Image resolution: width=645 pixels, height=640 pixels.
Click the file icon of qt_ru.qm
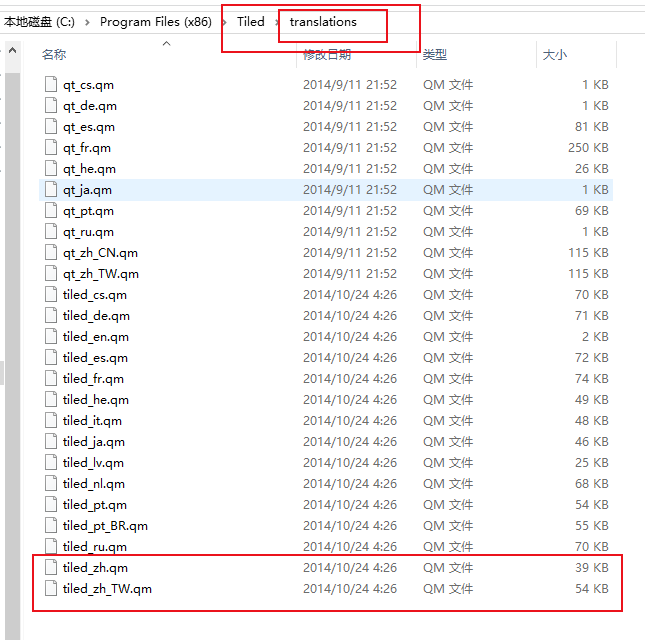(x=51, y=231)
